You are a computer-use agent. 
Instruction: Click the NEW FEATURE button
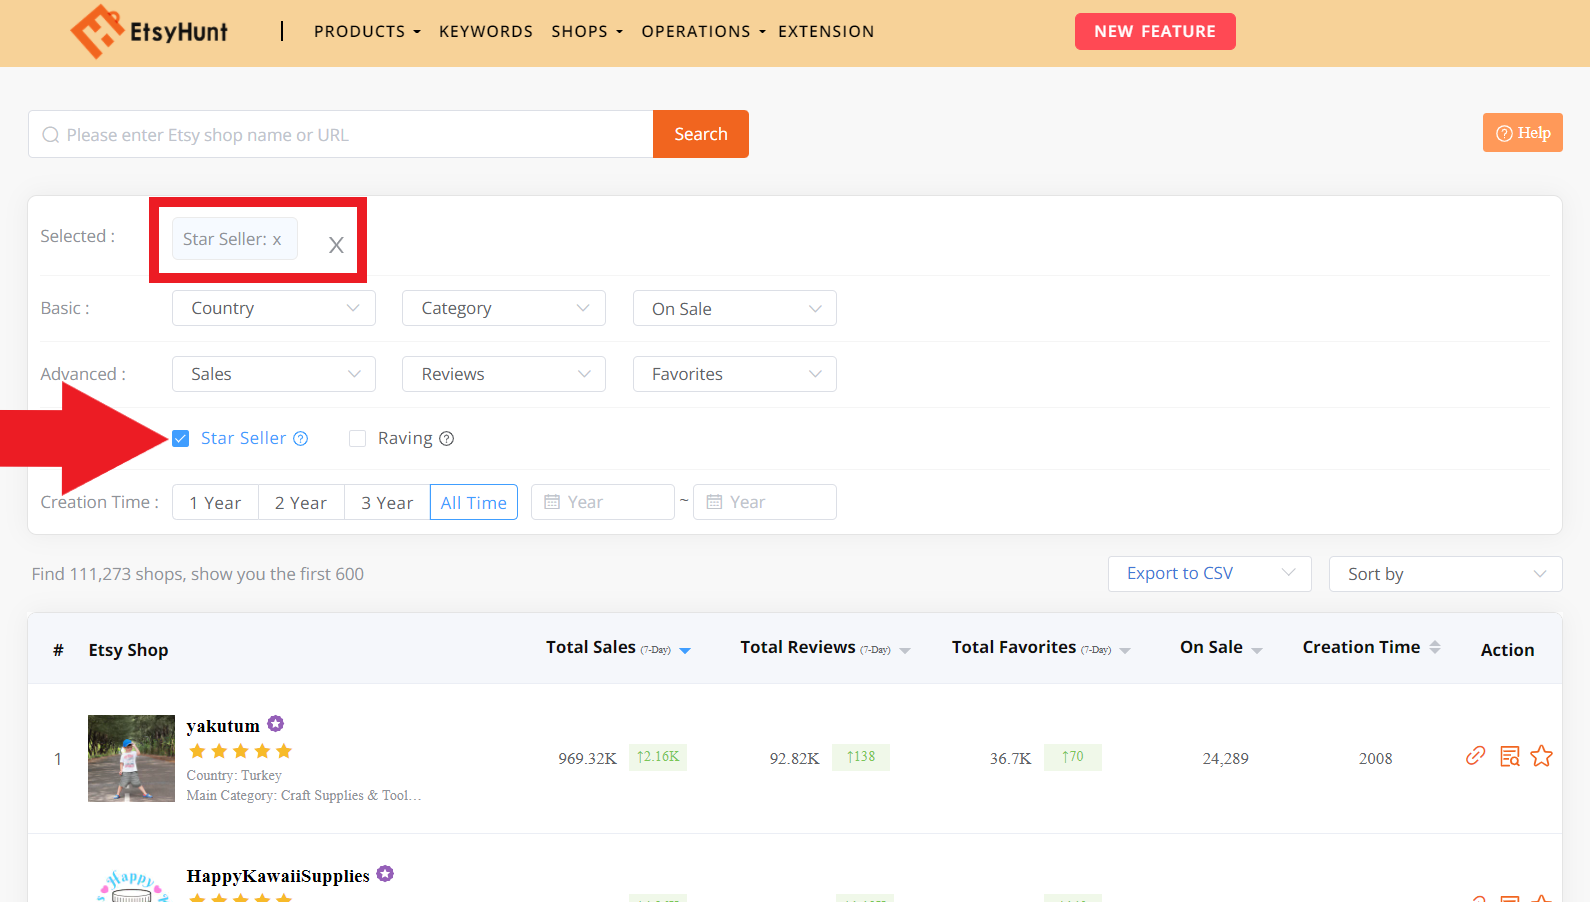point(1155,31)
